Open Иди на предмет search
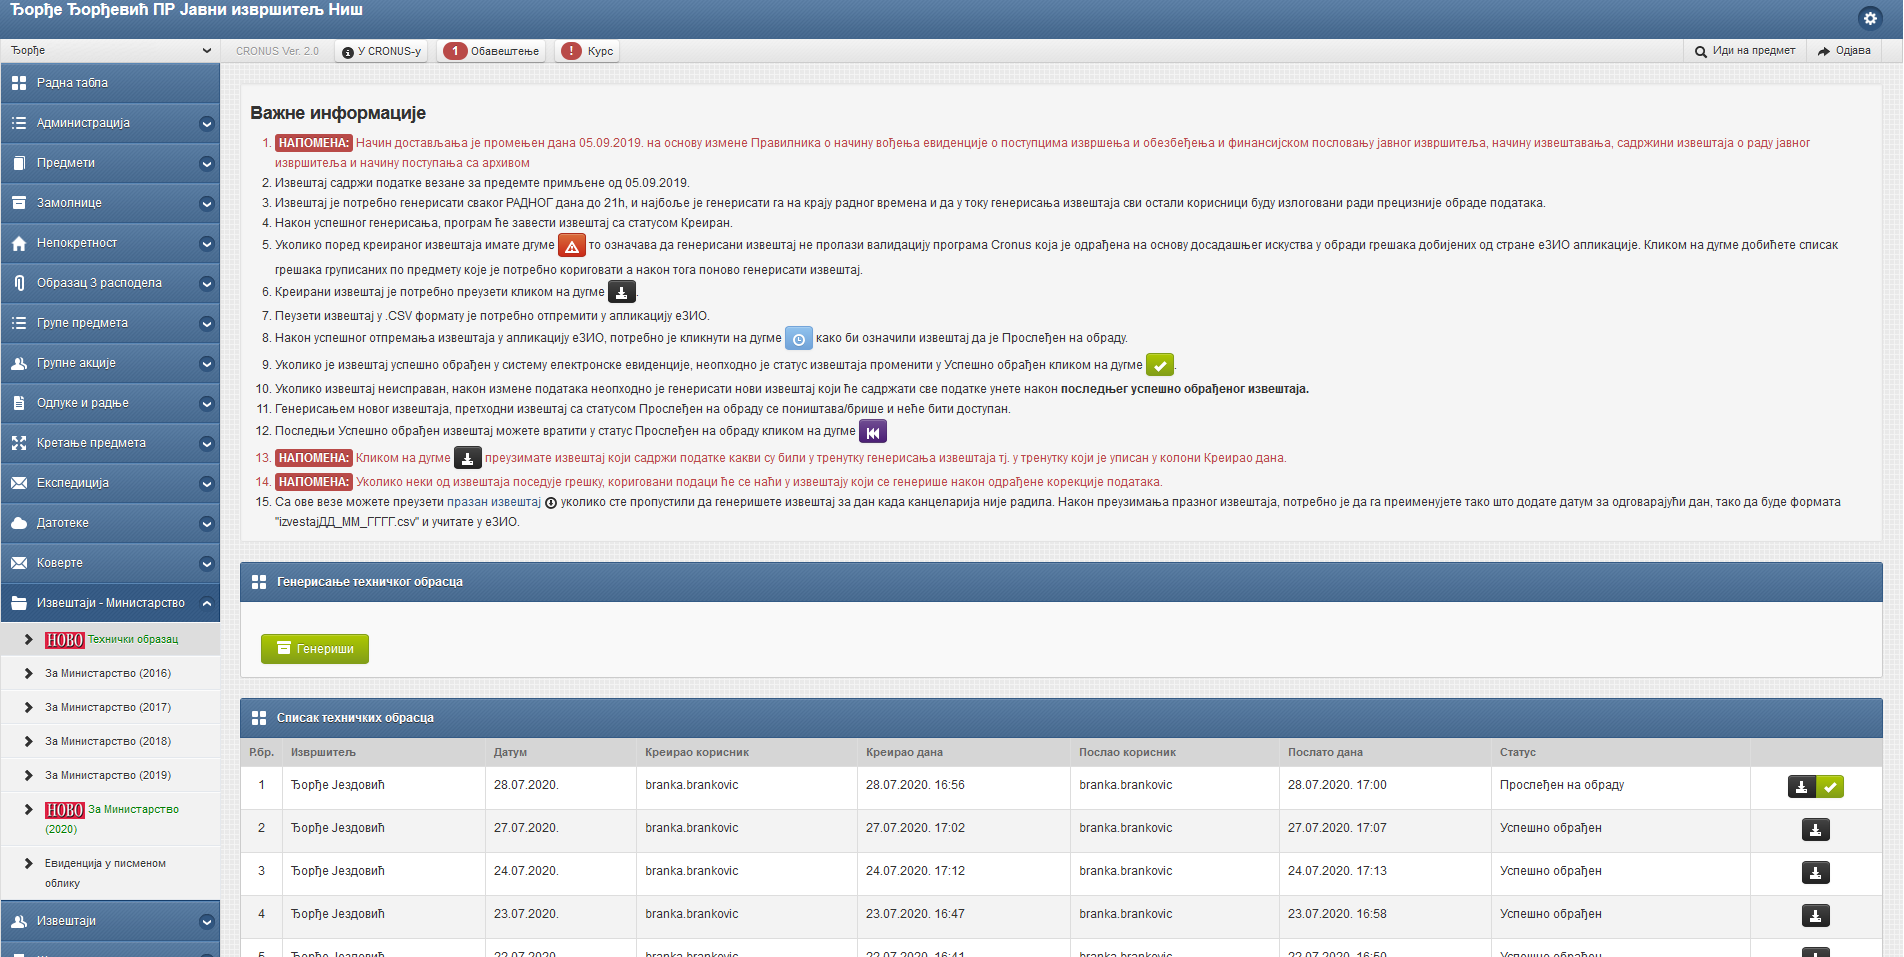Viewport: 1904px width, 957px height. (x=1744, y=51)
